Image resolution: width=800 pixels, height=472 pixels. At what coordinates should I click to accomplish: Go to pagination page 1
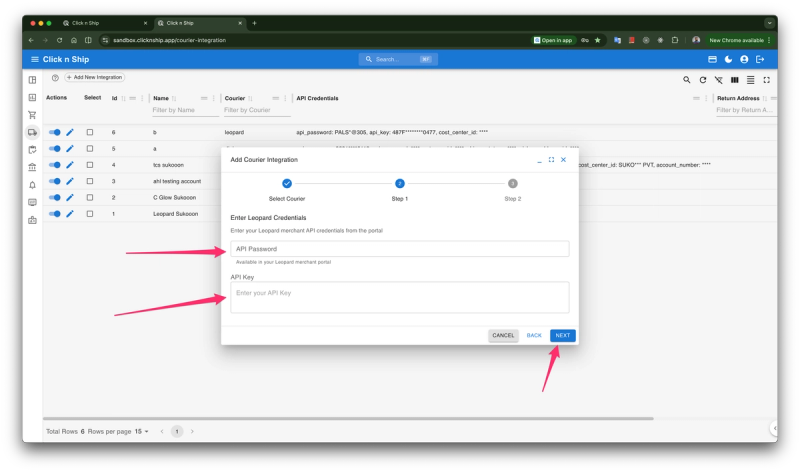177,432
